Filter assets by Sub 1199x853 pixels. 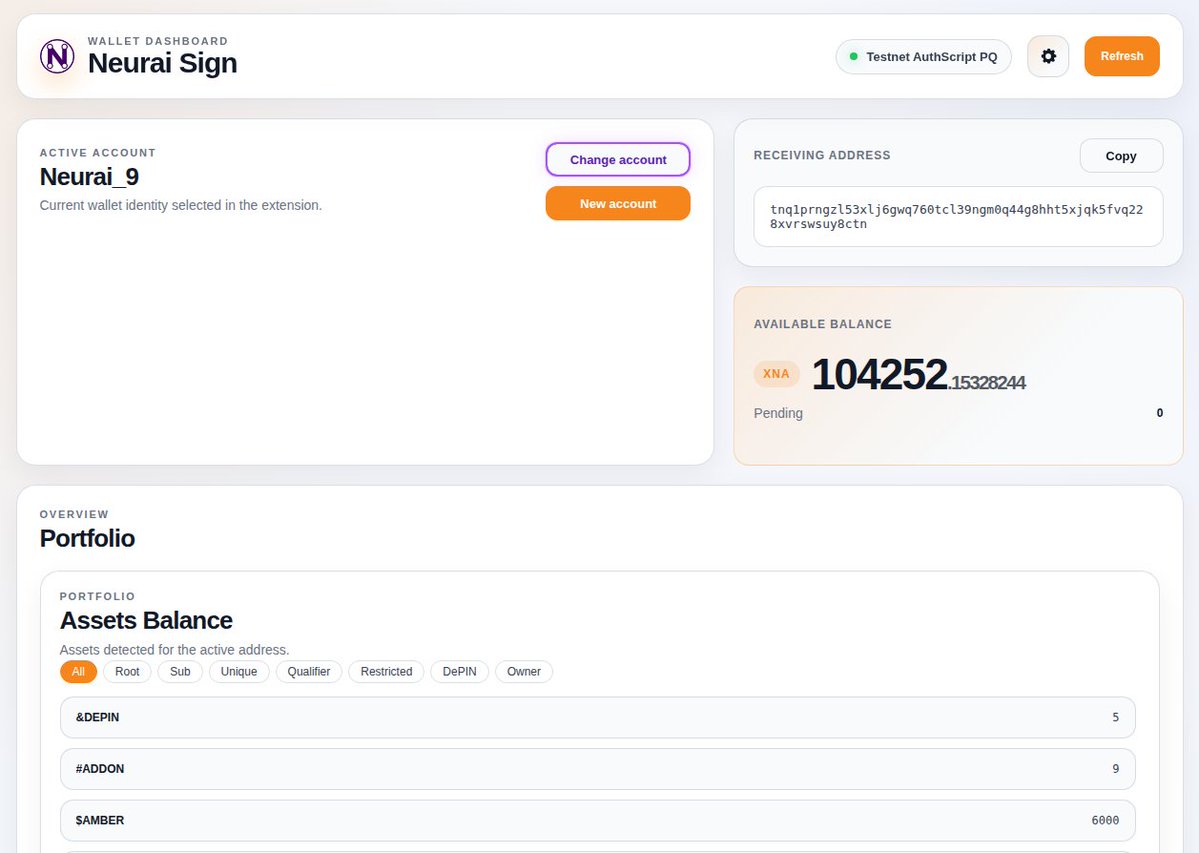tap(180, 671)
